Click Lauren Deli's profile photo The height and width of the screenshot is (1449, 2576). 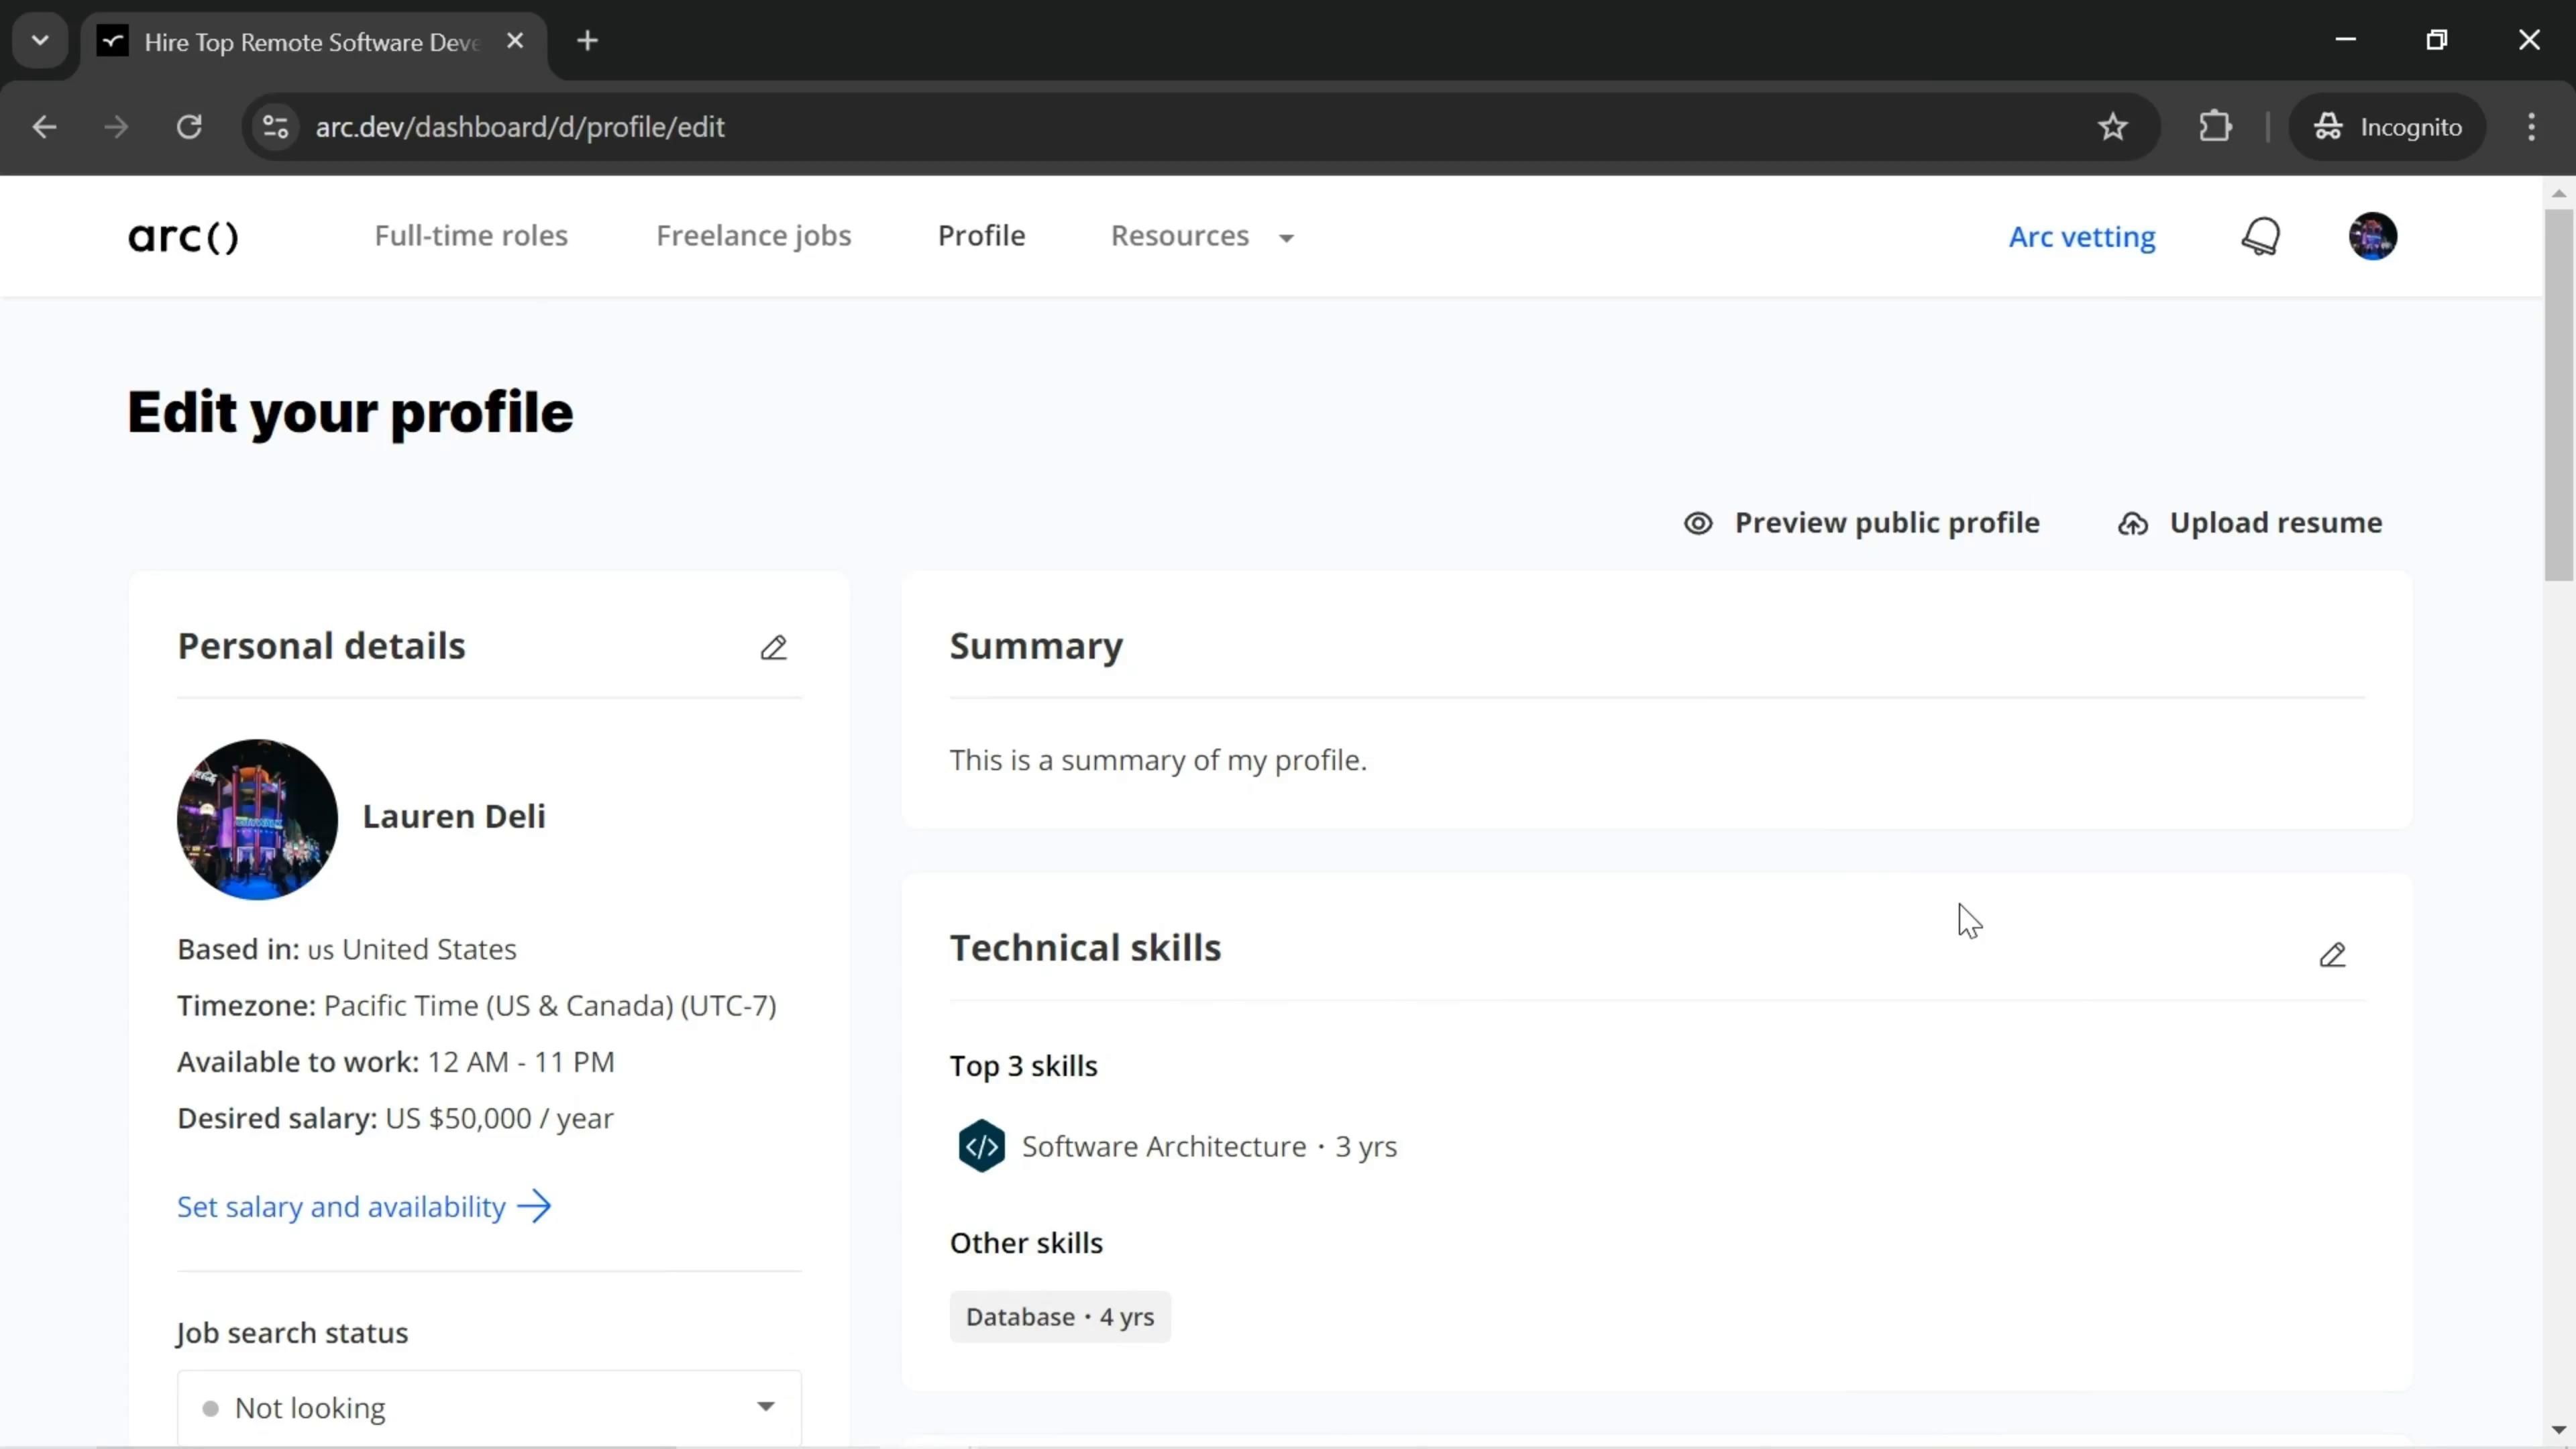click(x=257, y=819)
